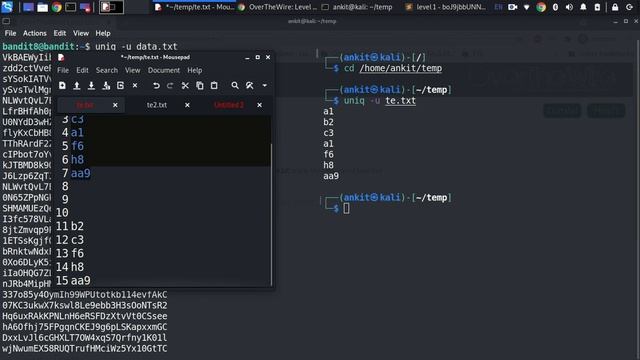
Task: Switch to the te2.txt tab
Action: [157, 105]
